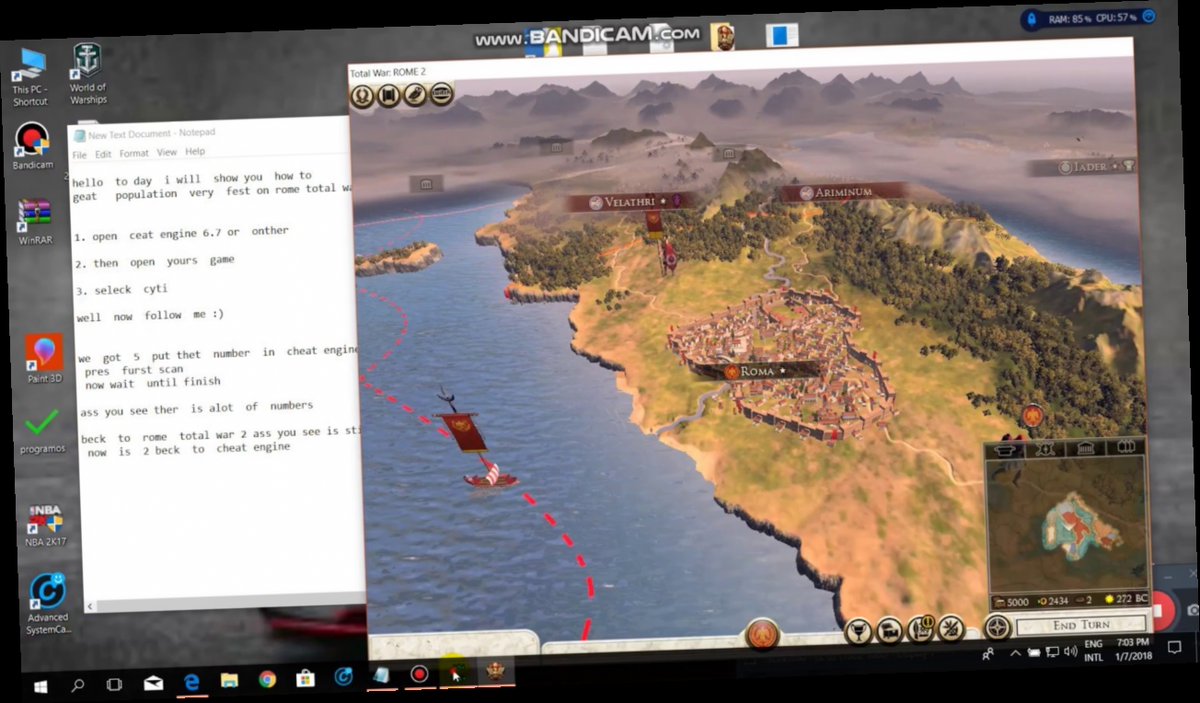This screenshot has height=703, width=1200.
Task: Click the owl advisor icon in Rome 2
Action: [415, 95]
